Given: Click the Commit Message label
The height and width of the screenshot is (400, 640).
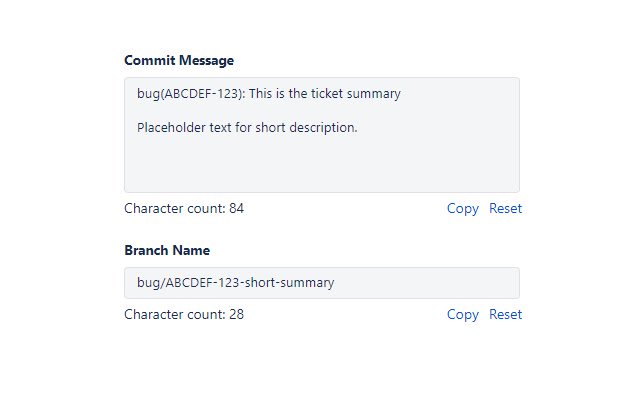Looking at the screenshot, I should (x=179, y=60).
